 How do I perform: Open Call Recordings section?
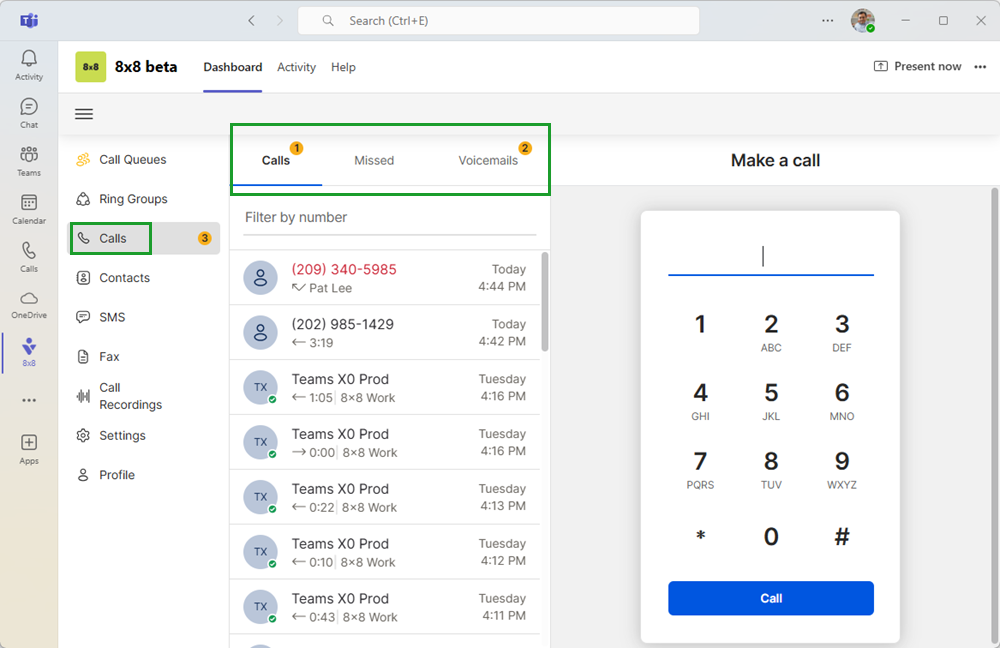(130, 396)
